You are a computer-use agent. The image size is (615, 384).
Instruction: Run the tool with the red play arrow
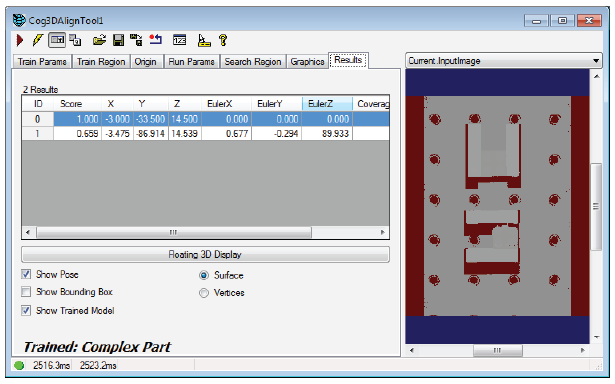(x=20, y=40)
